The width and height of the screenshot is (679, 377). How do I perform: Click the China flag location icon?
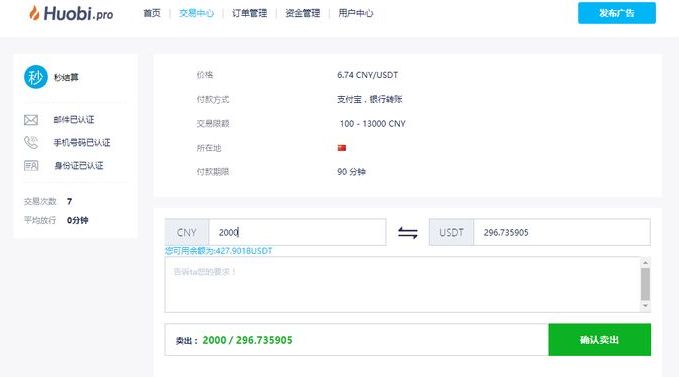[x=342, y=148]
